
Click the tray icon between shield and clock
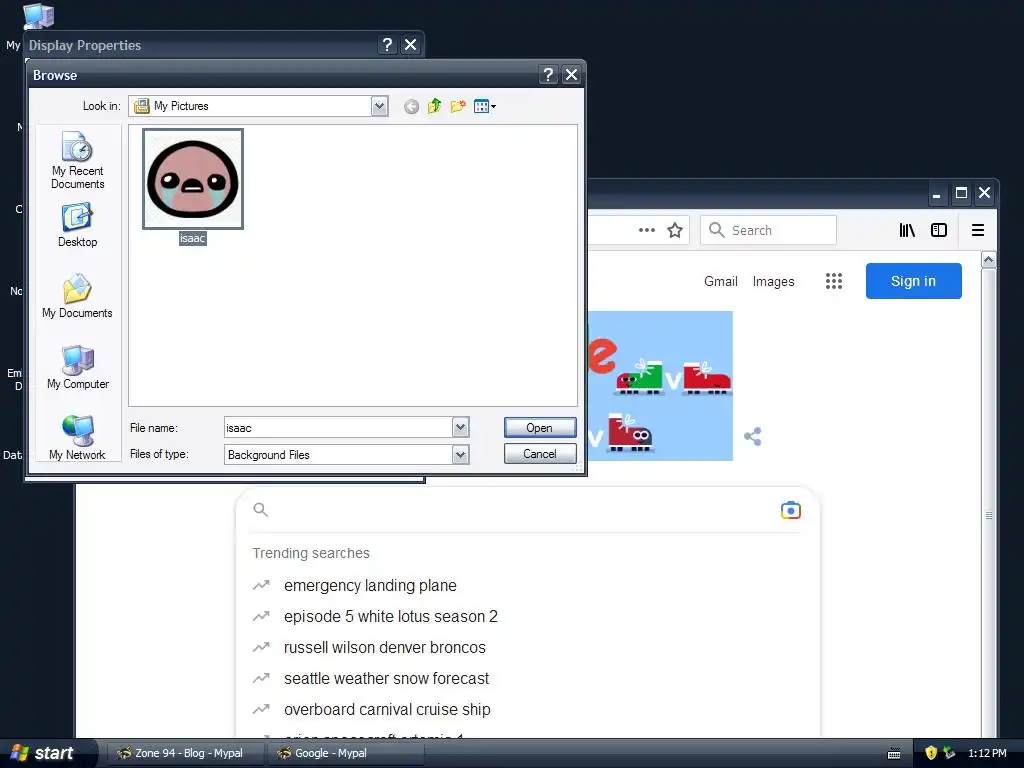click(x=949, y=753)
